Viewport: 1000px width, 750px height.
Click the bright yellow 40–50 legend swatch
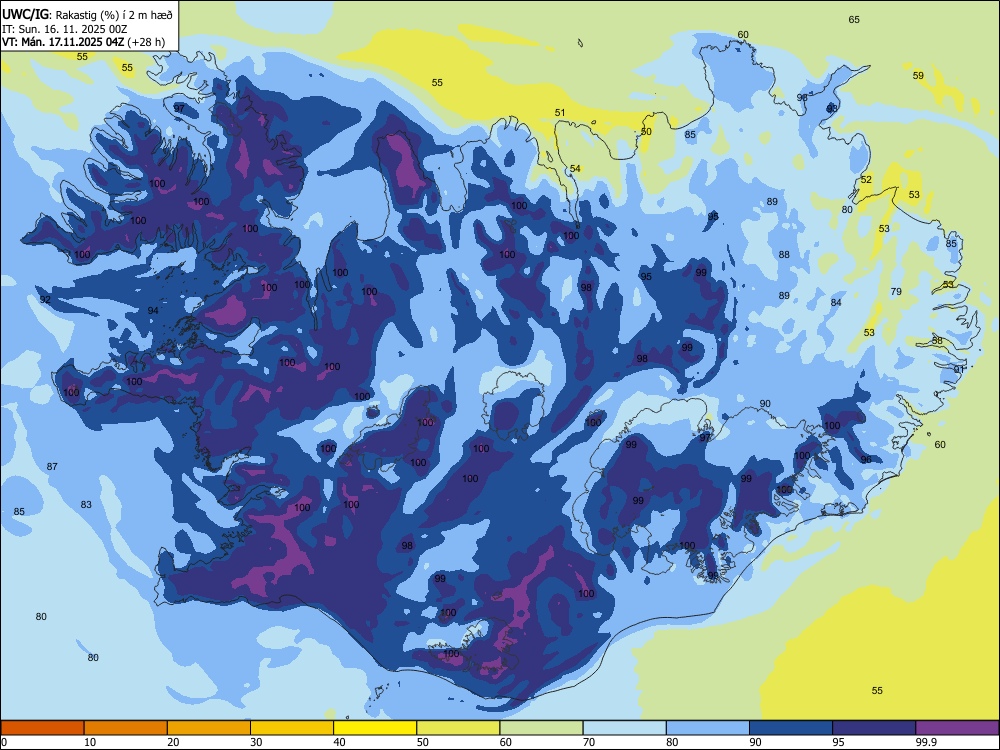375,728
